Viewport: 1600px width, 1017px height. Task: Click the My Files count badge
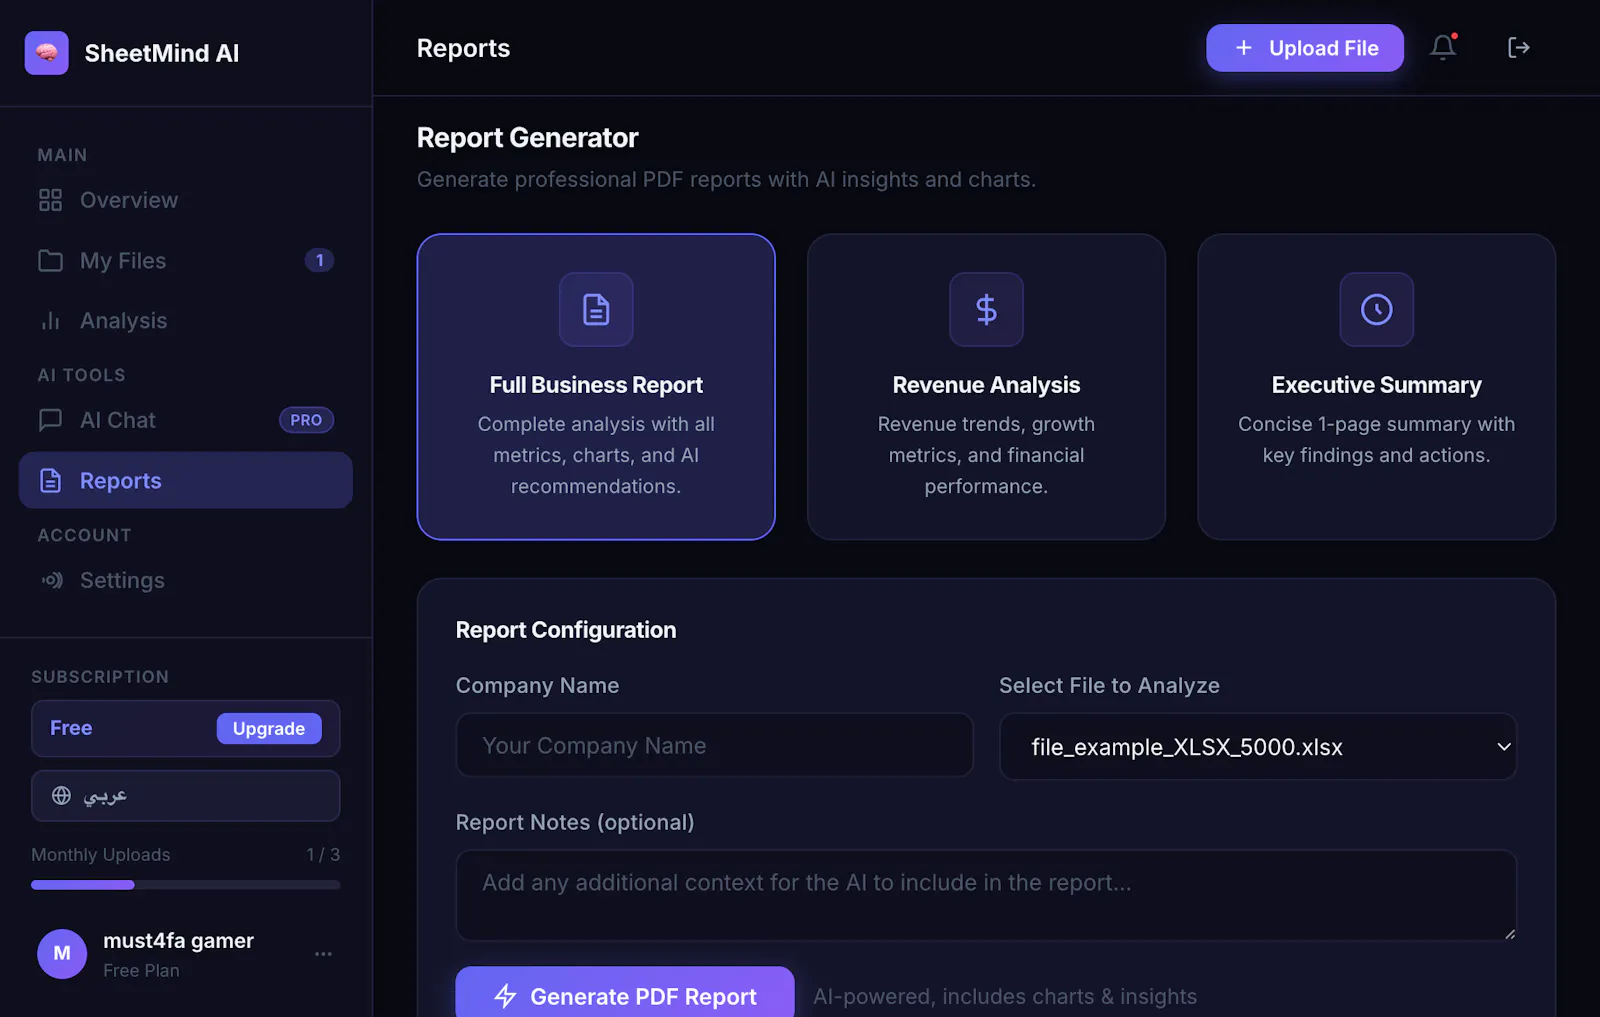click(x=319, y=260)
